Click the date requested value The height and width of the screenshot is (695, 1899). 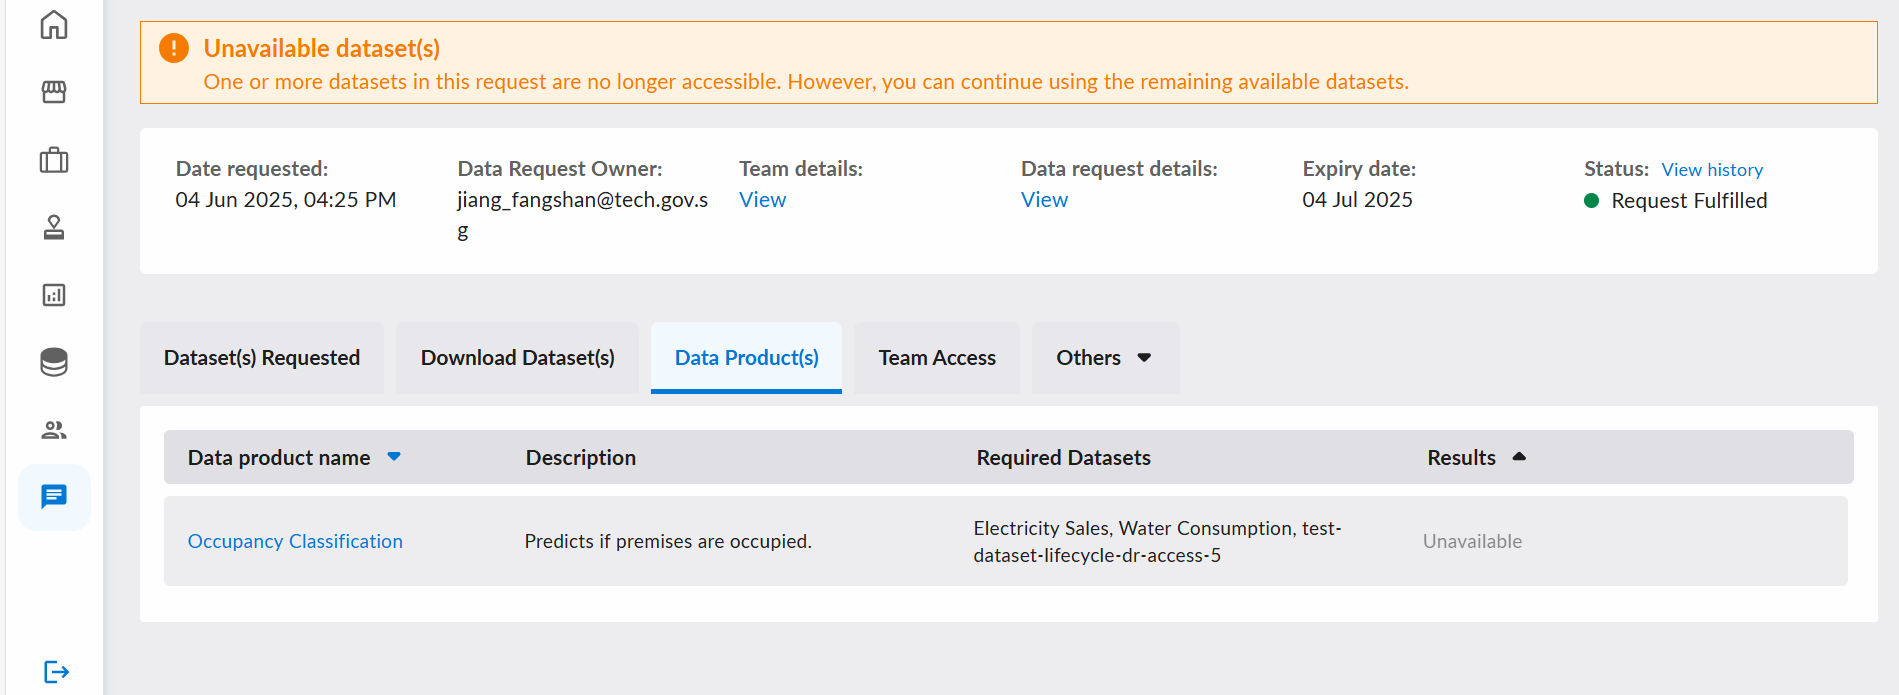tap(286, 200)
